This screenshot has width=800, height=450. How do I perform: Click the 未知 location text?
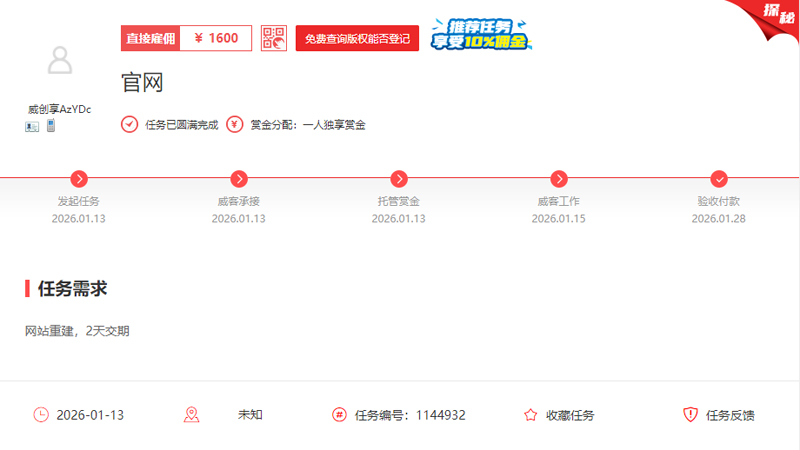click(x=250, y=415)
